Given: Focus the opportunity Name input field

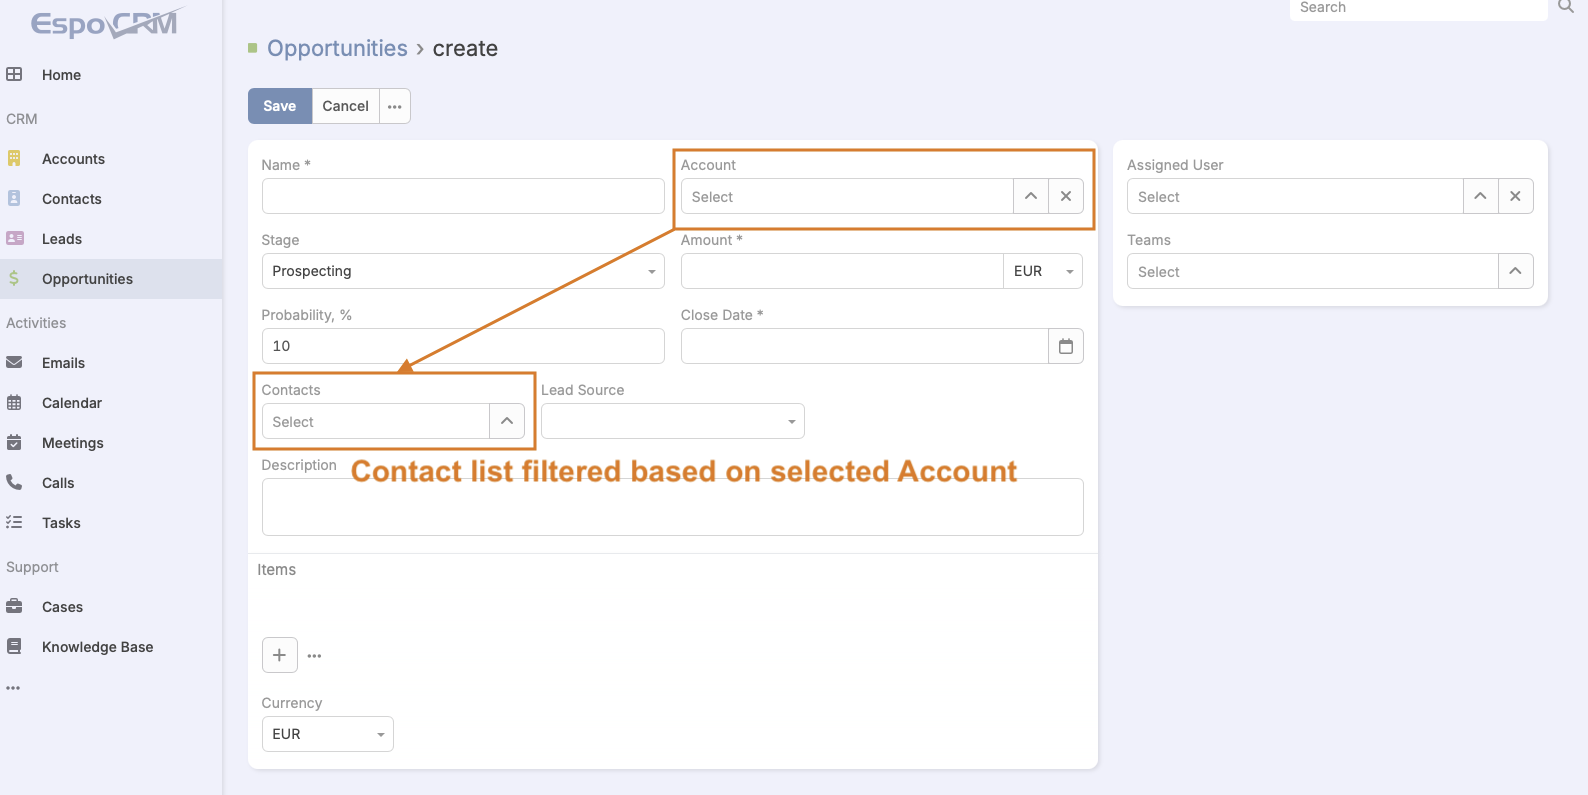Looking at the screenshot, I should click(x=463, y=196).
